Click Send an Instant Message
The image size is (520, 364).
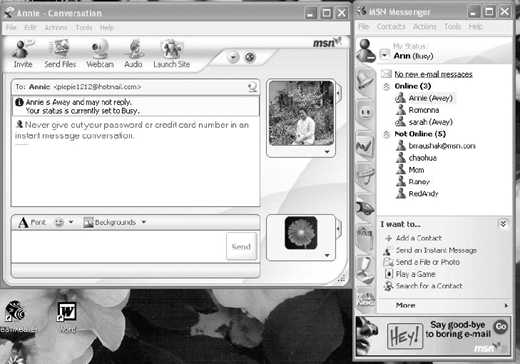pos(430,250)
